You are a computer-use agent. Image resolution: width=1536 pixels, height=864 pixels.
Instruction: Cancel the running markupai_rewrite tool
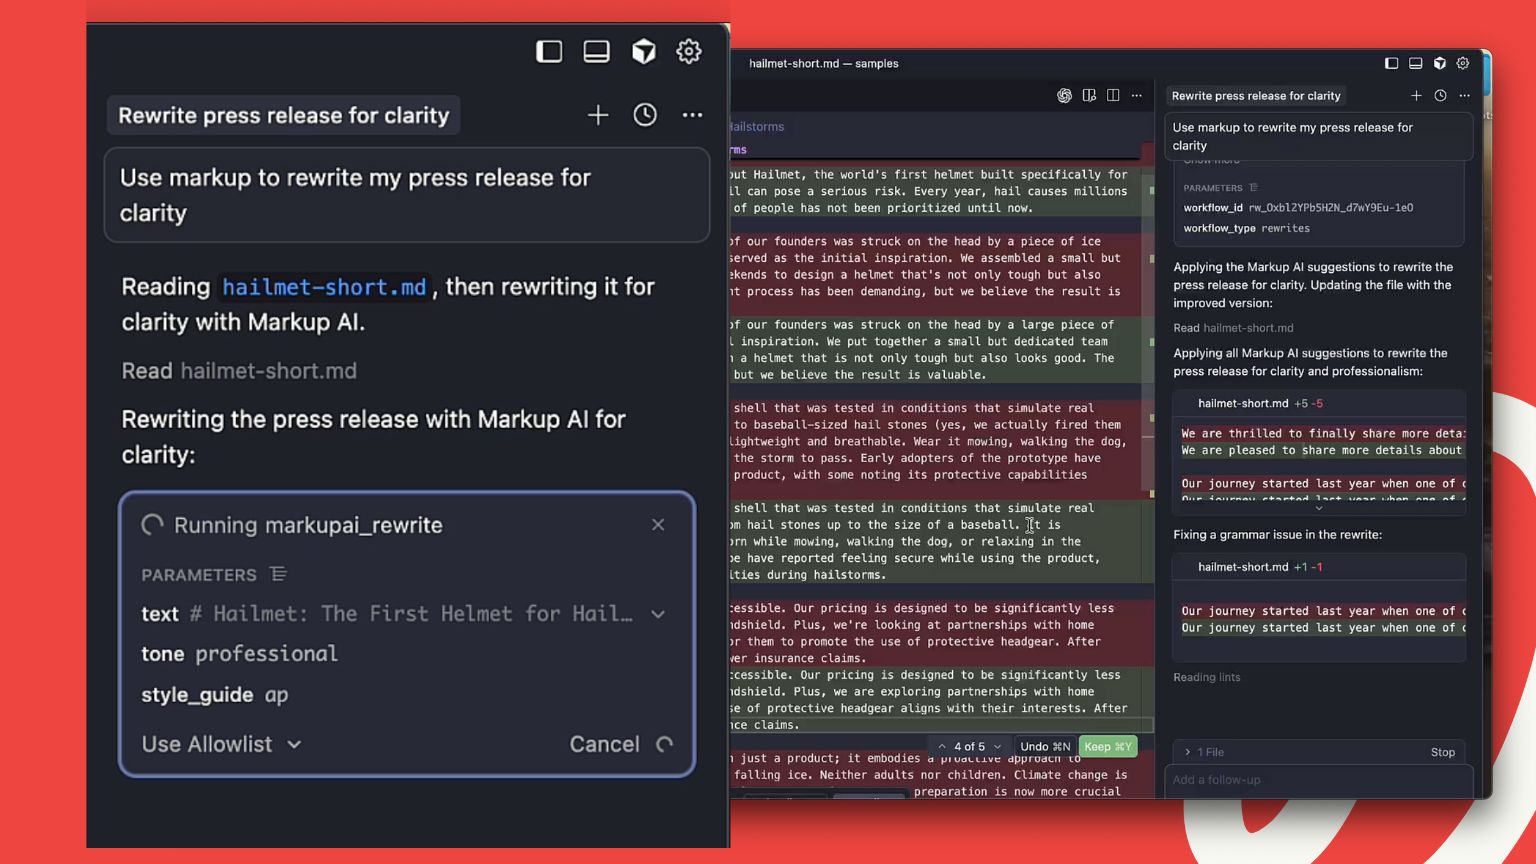click(x=603, y=744)
